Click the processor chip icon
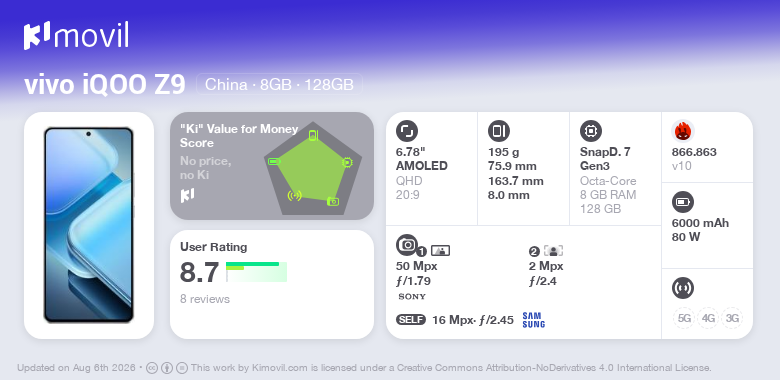 [x=590, y=131]
